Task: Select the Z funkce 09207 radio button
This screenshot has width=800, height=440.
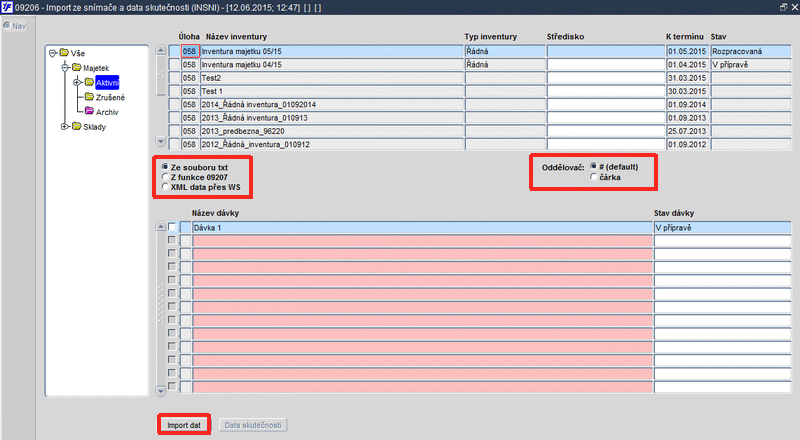Action: click(165, 177)
